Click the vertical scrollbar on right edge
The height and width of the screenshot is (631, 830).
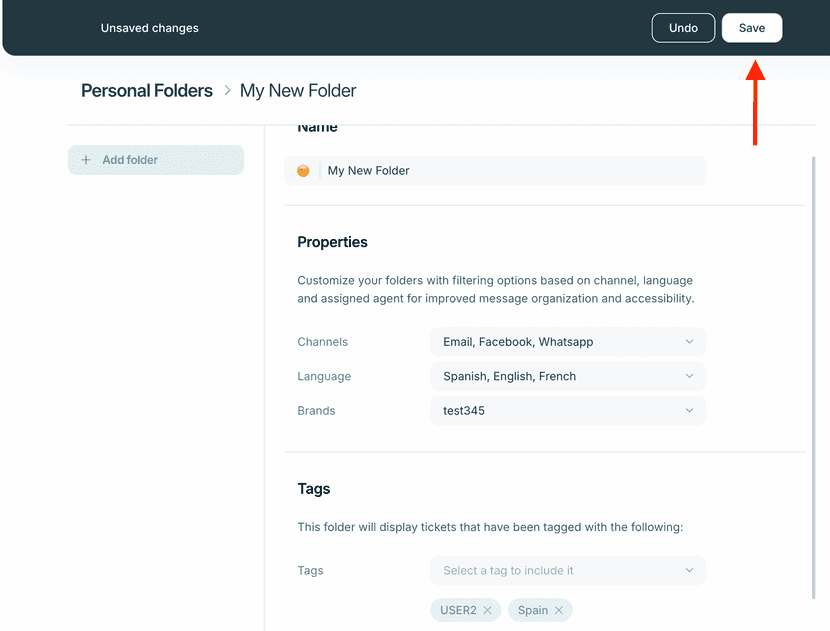[x=814, y=377]
